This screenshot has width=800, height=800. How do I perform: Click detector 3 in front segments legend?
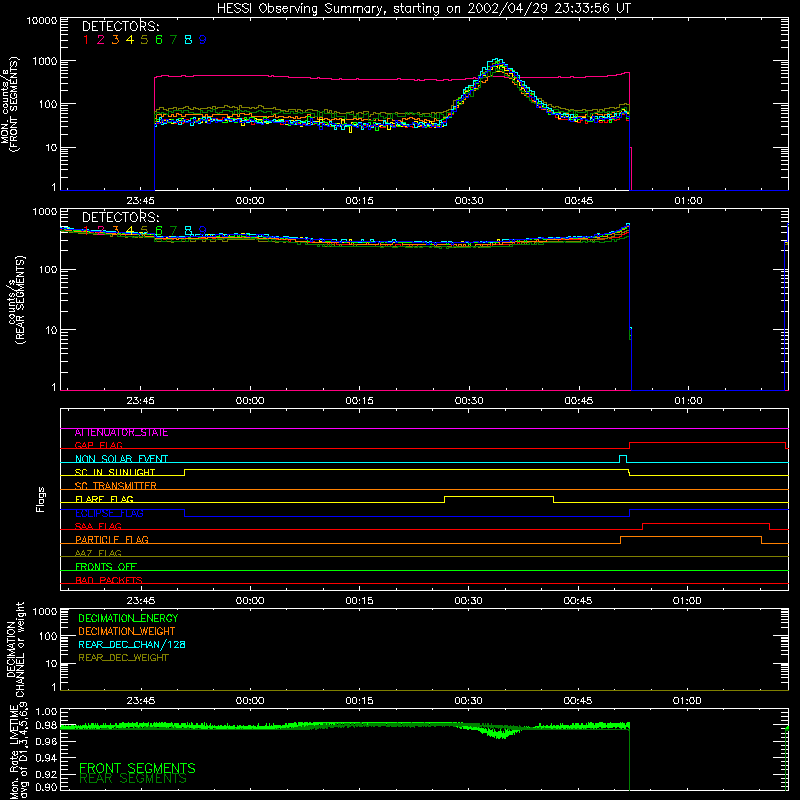[115, 40]
